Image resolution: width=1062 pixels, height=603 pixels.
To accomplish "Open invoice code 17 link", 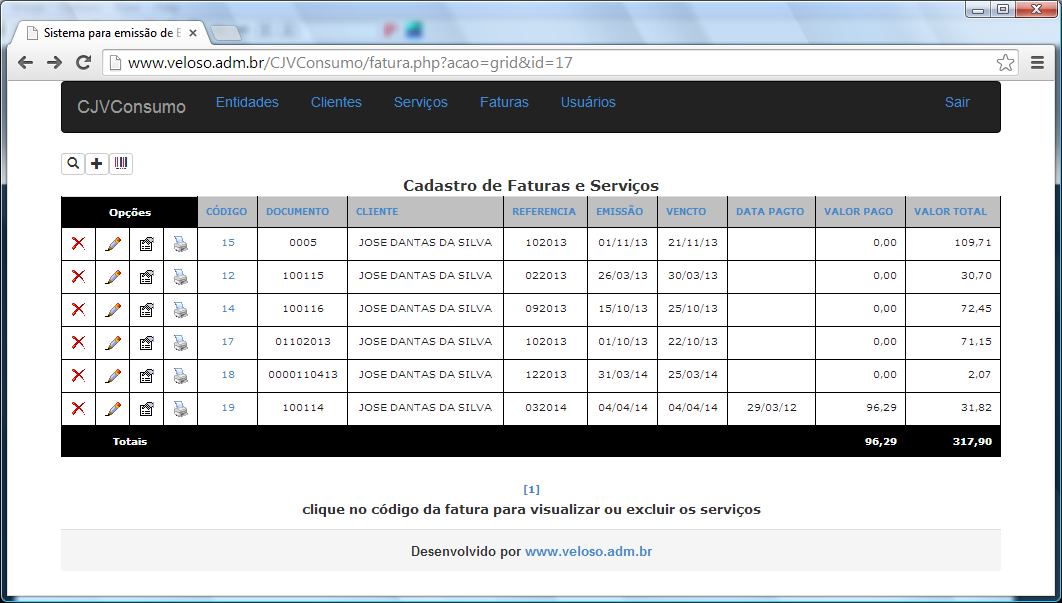I will [228, 341].
